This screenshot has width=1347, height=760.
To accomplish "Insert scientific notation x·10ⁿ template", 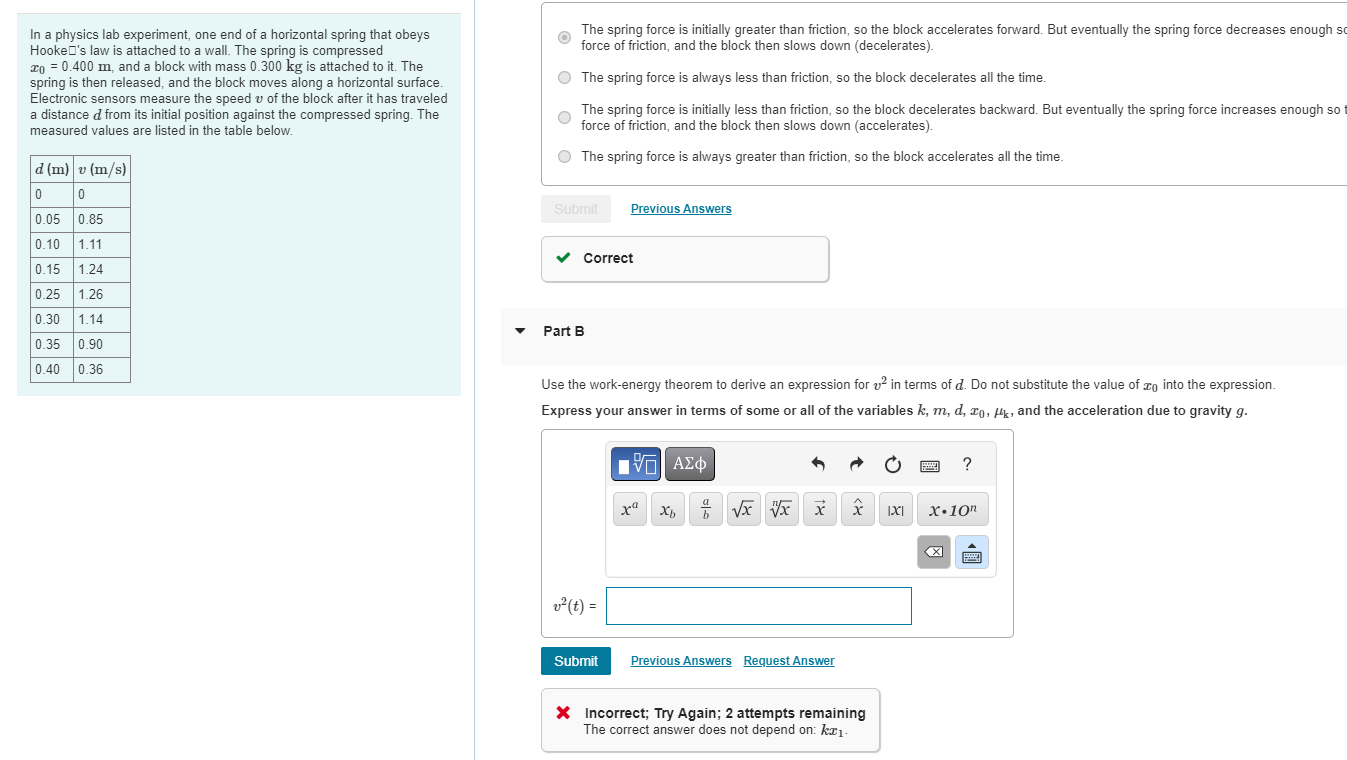I will click(952, 509).
